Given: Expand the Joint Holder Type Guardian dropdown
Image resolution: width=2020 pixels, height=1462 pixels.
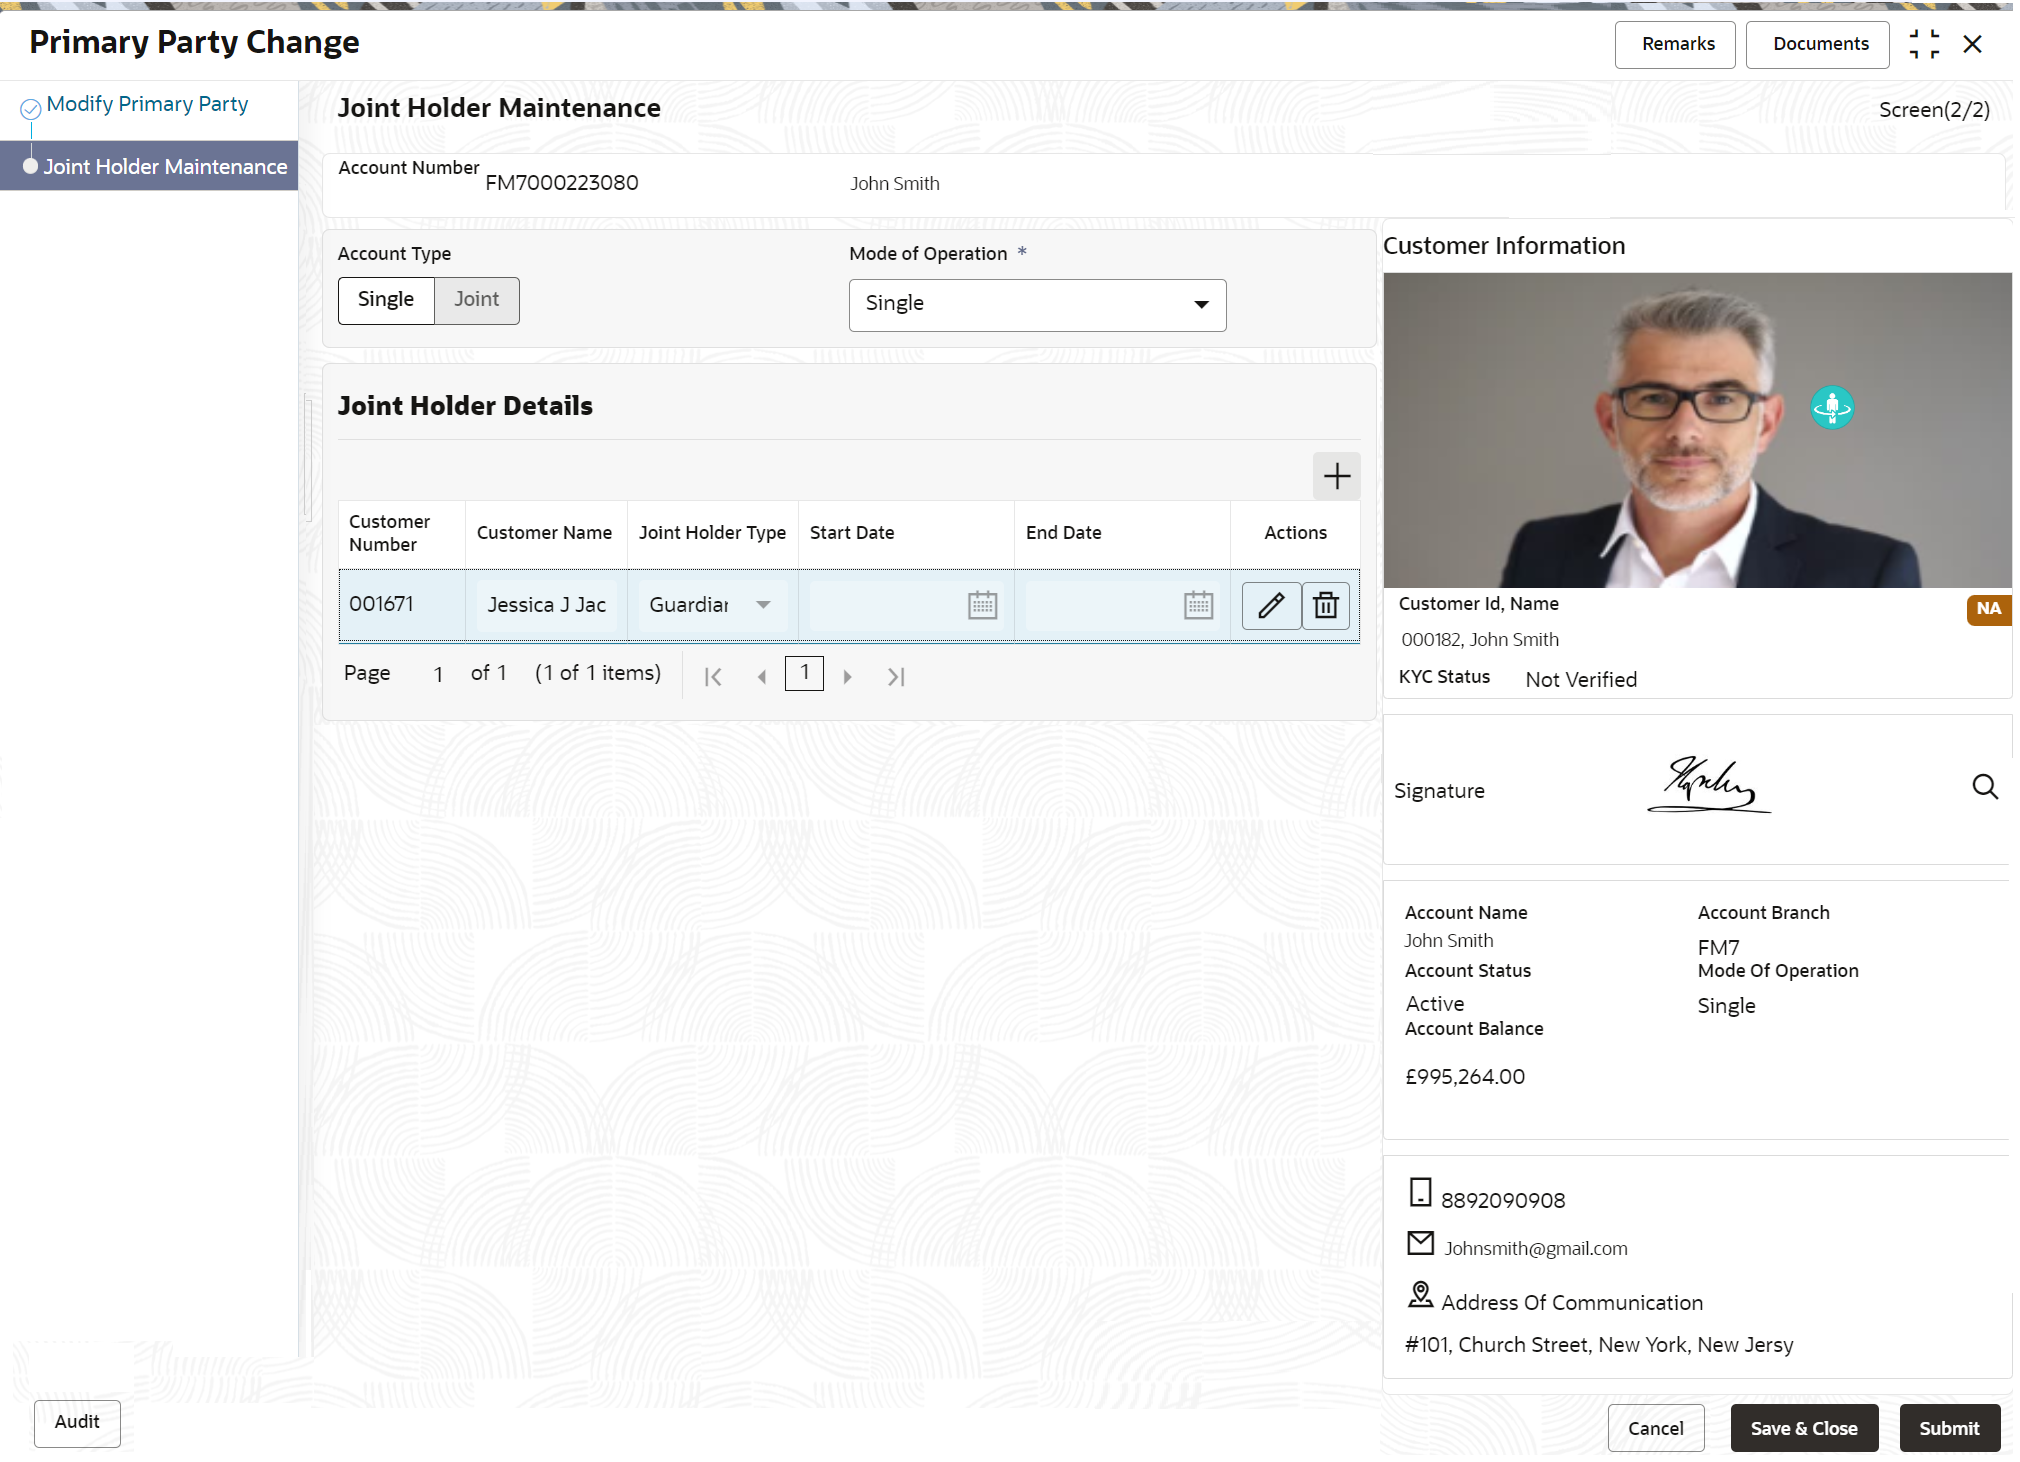Looking at the screenshot, I should pos(762,605).
